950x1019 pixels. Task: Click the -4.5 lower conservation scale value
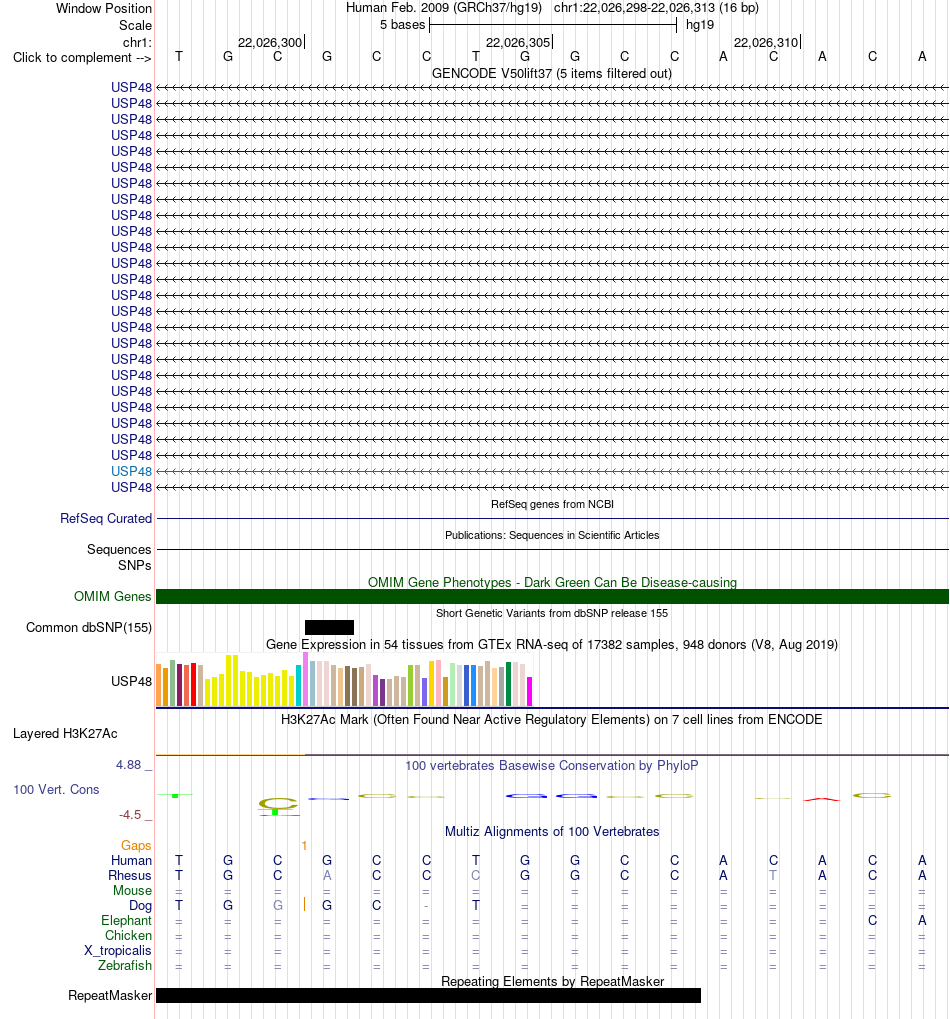tap(130, 815)
